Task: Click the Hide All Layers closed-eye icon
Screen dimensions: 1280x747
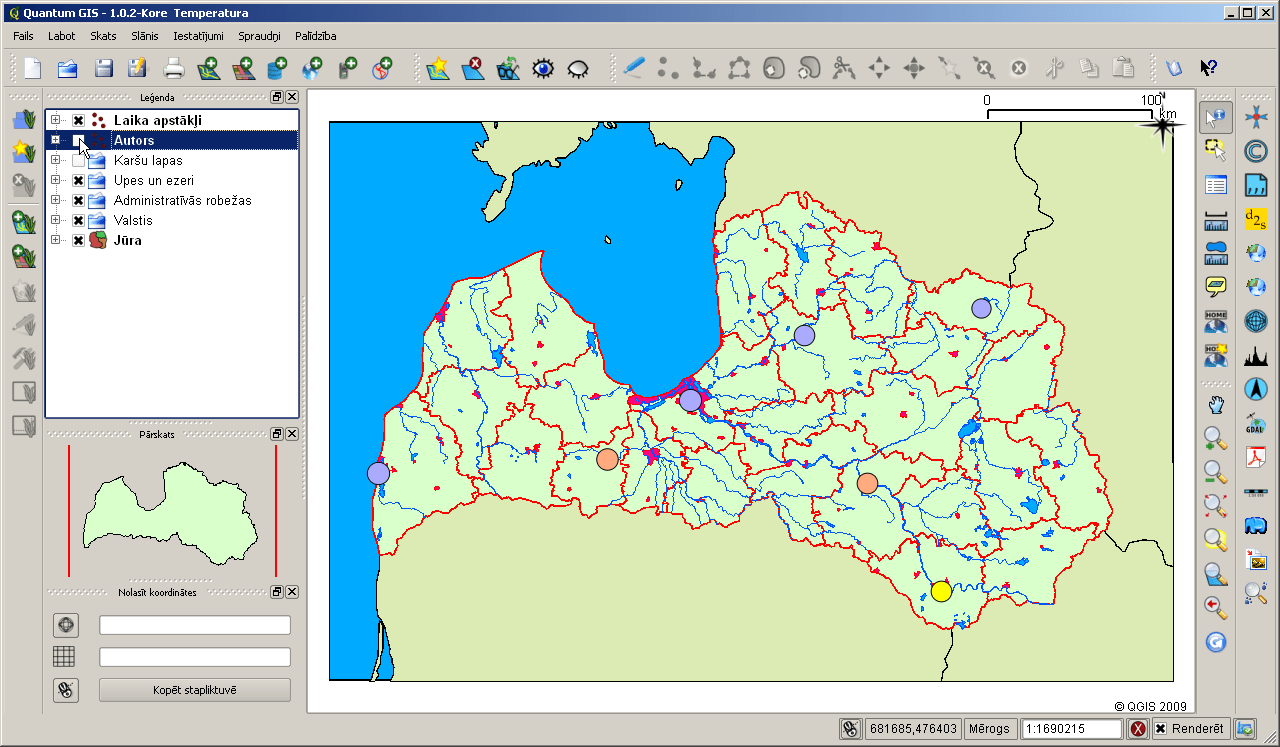Action: click(578, 68)
